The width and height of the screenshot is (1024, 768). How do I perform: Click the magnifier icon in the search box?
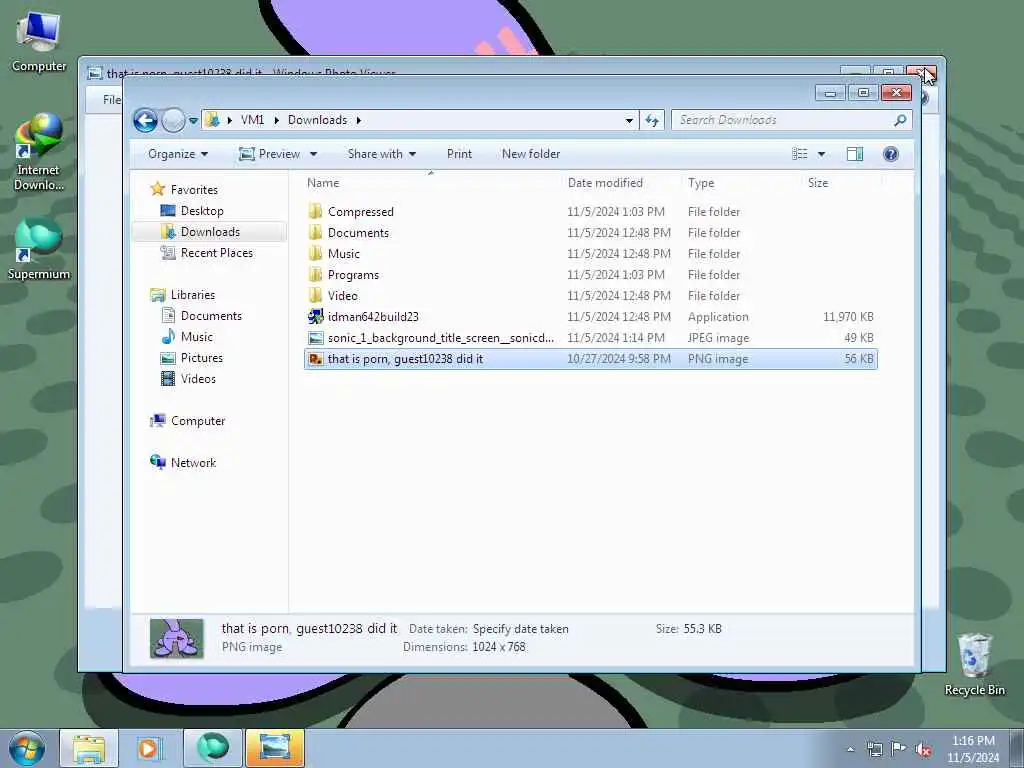901,120
